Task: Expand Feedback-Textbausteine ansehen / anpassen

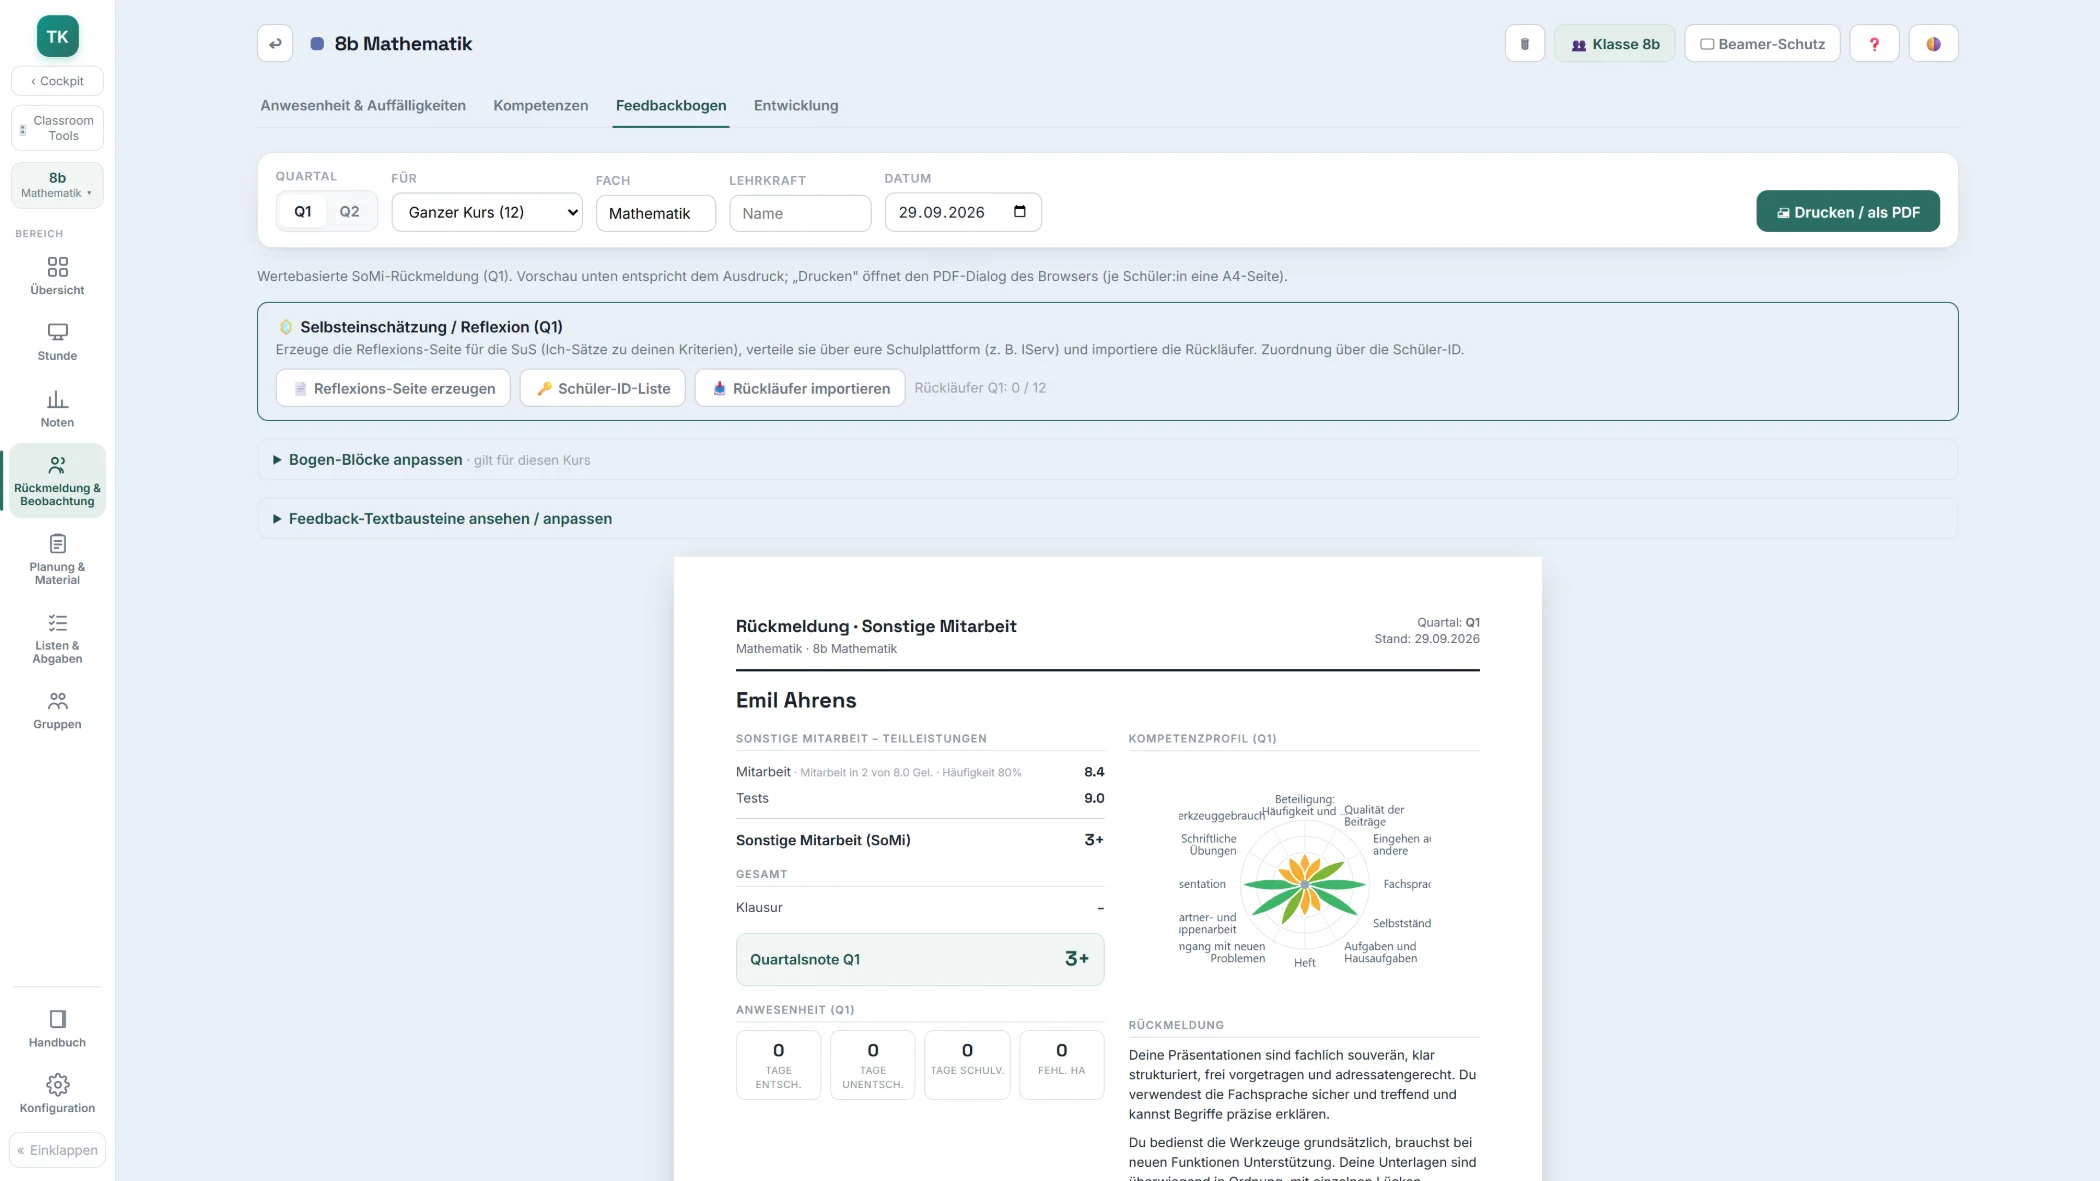Action: tap(450, 519)
